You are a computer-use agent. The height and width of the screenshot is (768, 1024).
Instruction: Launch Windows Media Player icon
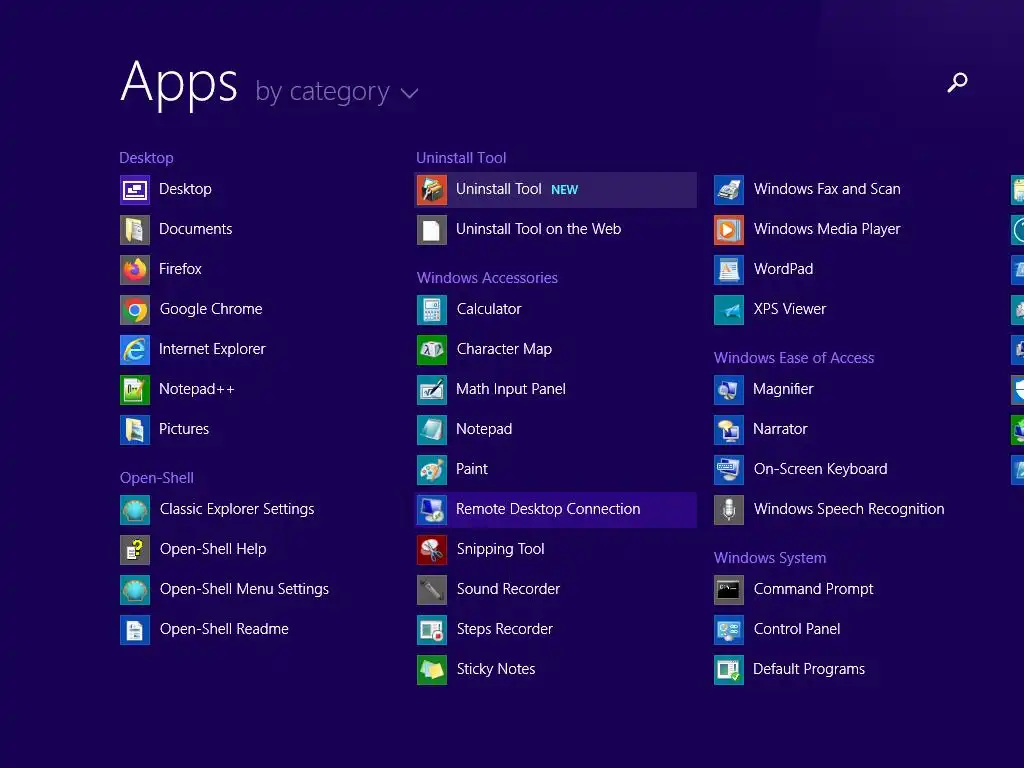(x=729, y=229)
